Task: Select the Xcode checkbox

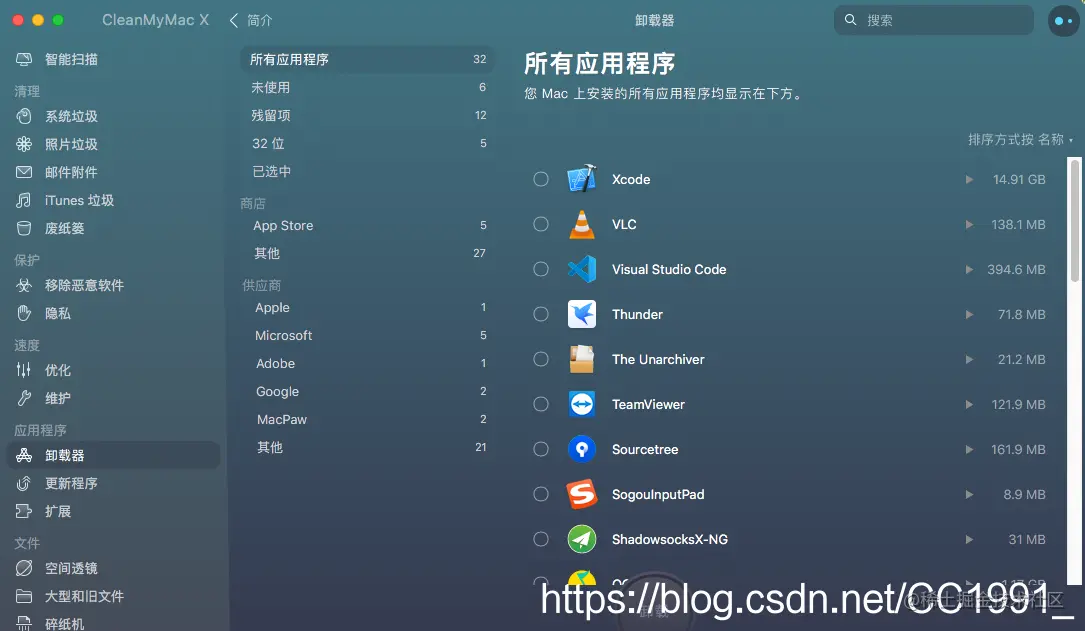Action: tap(541, 179)
